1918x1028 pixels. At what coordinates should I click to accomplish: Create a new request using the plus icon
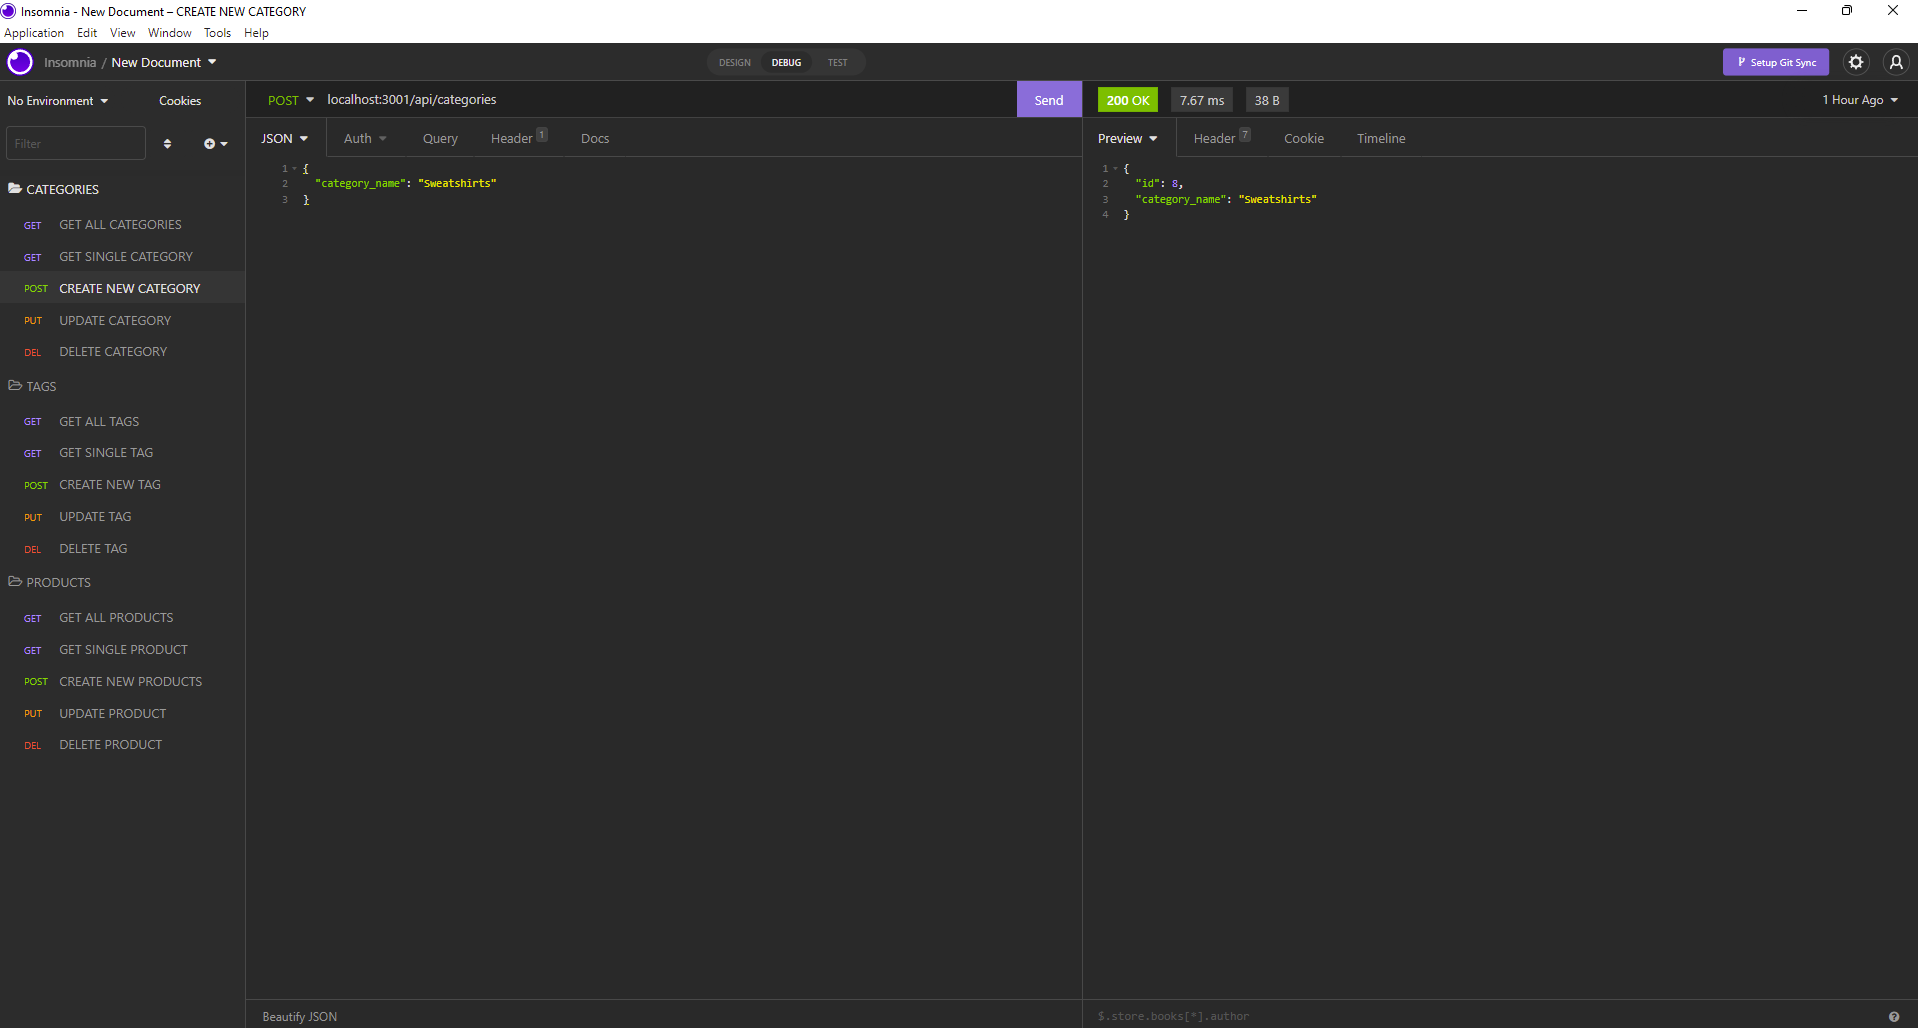tap(212, 143)
